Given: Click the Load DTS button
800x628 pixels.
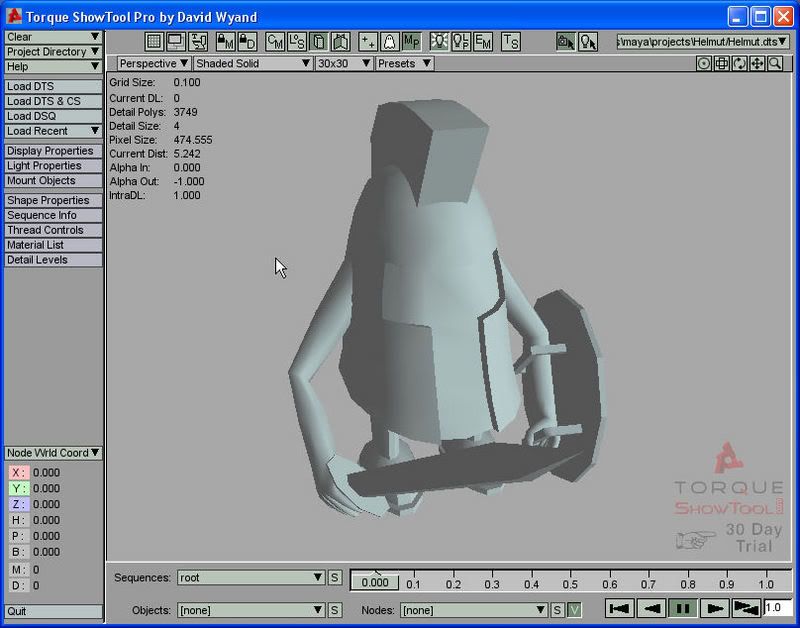Looking at the screenshot, I should tap(53, 87).
